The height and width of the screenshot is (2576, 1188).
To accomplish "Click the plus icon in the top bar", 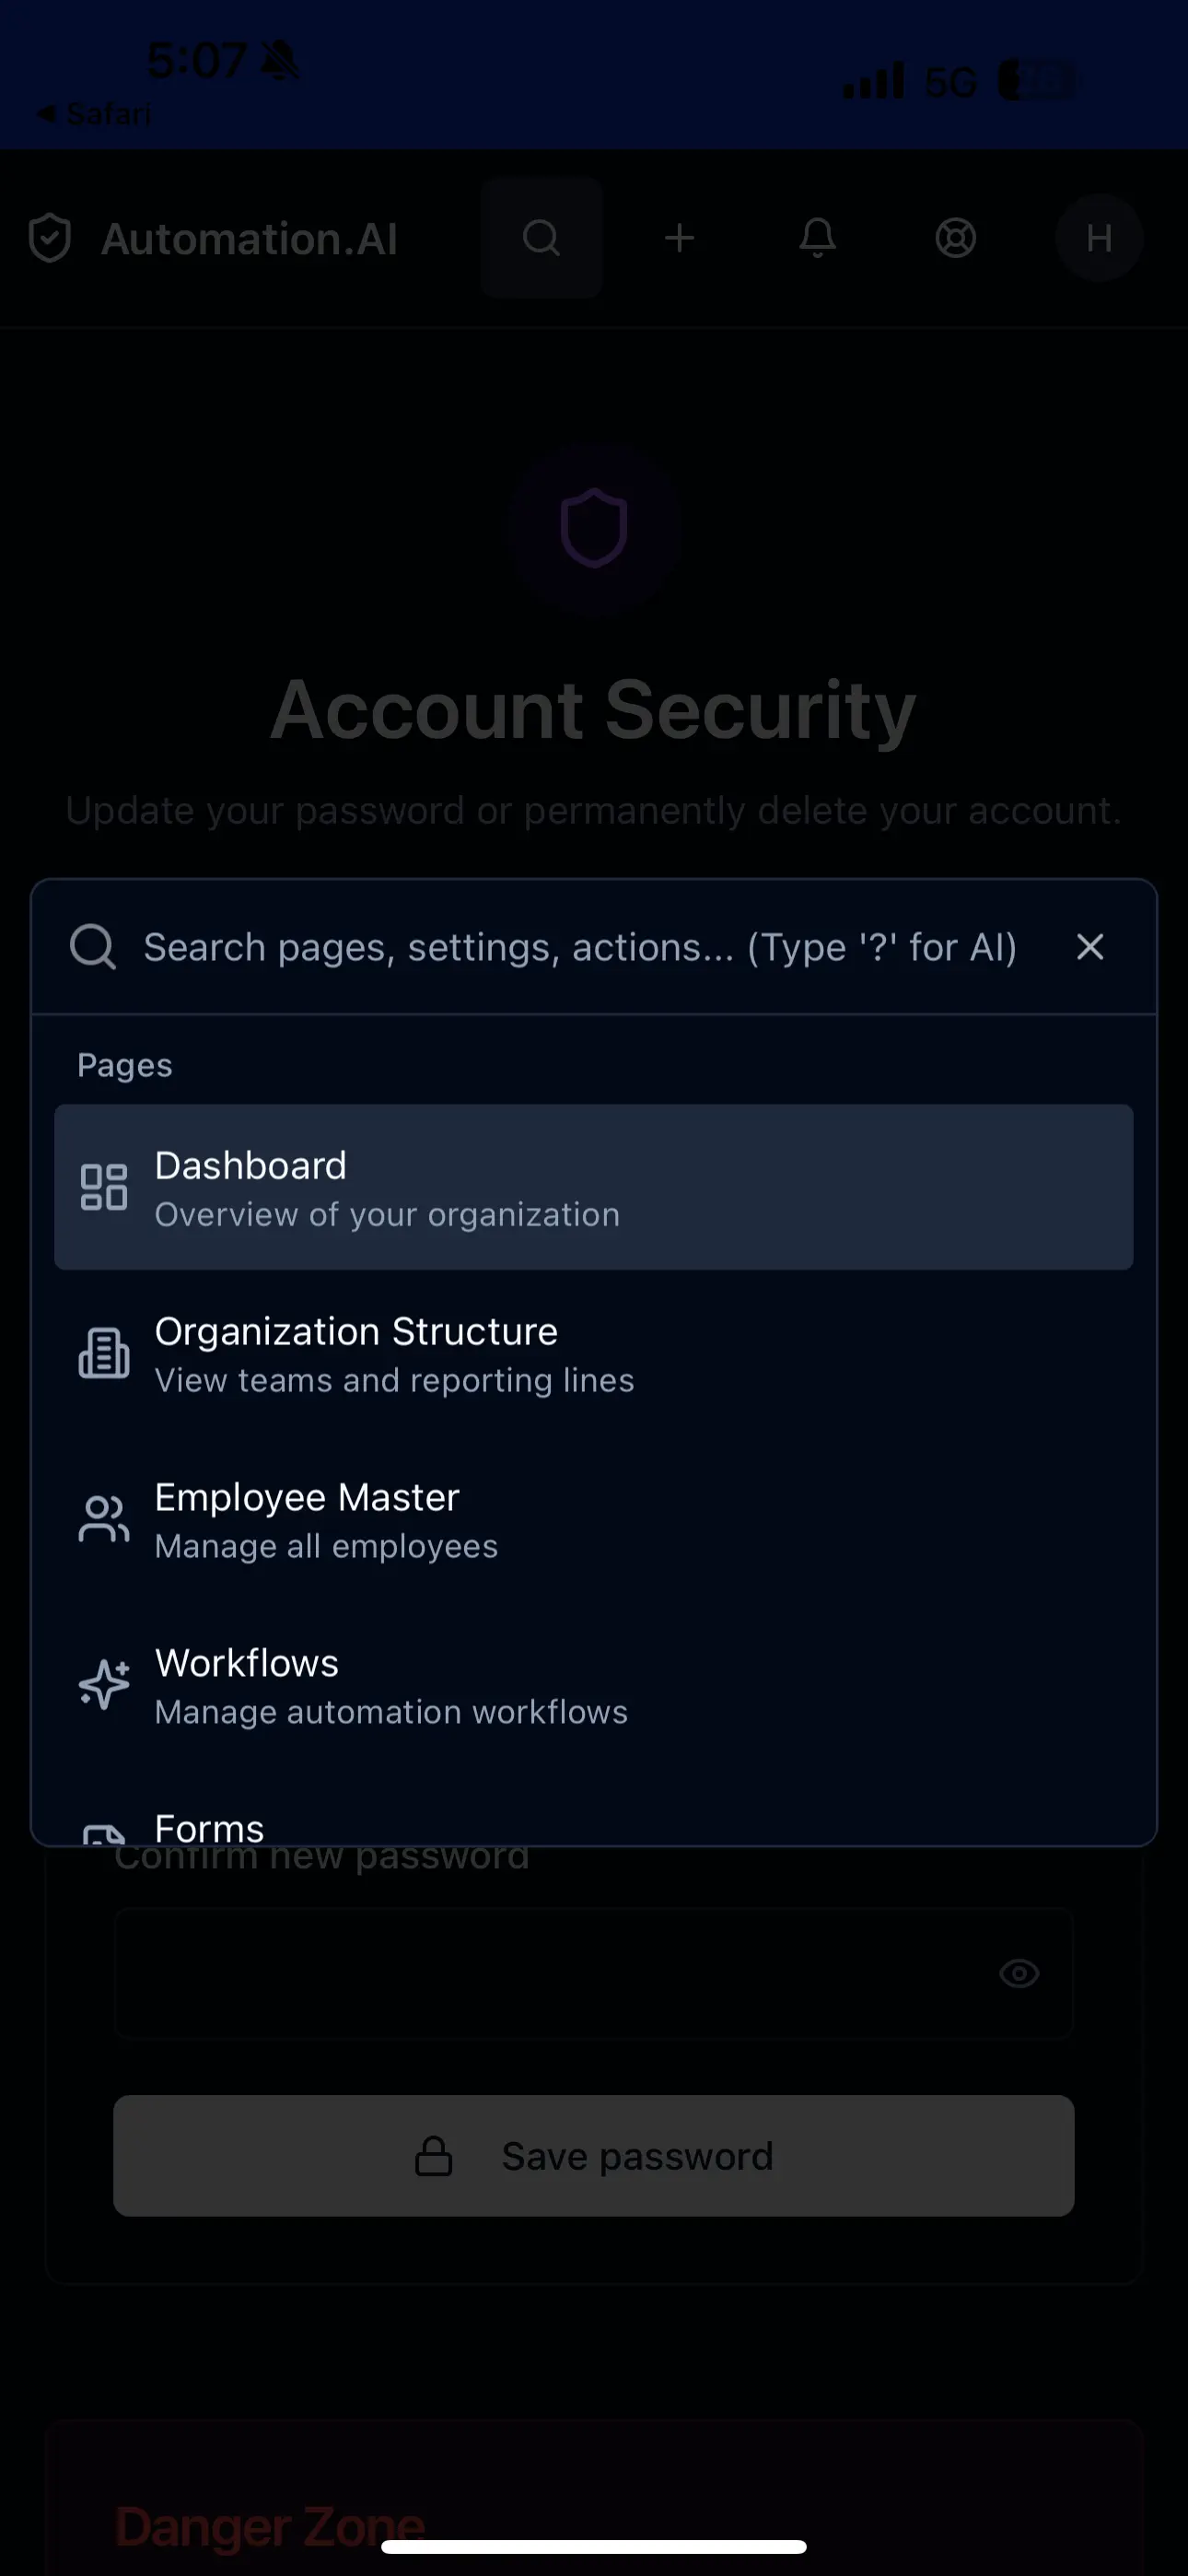I will [x=679, y=238].
